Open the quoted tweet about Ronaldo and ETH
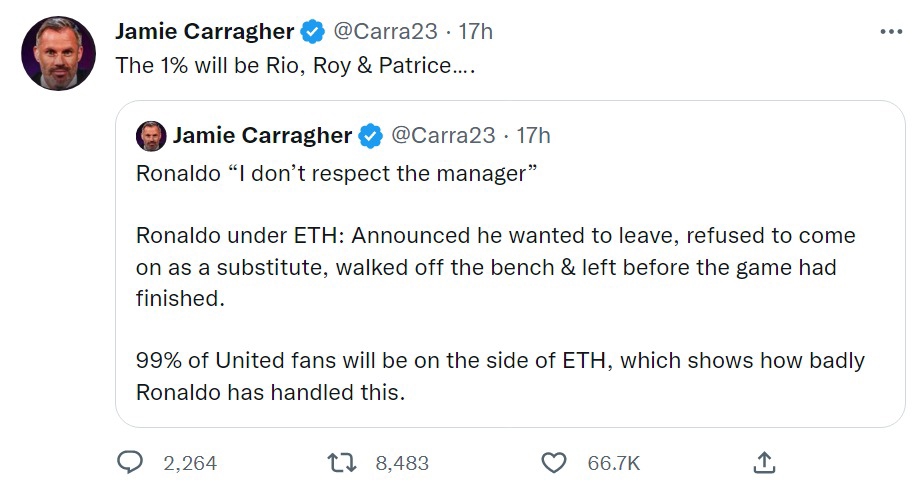 500,300
